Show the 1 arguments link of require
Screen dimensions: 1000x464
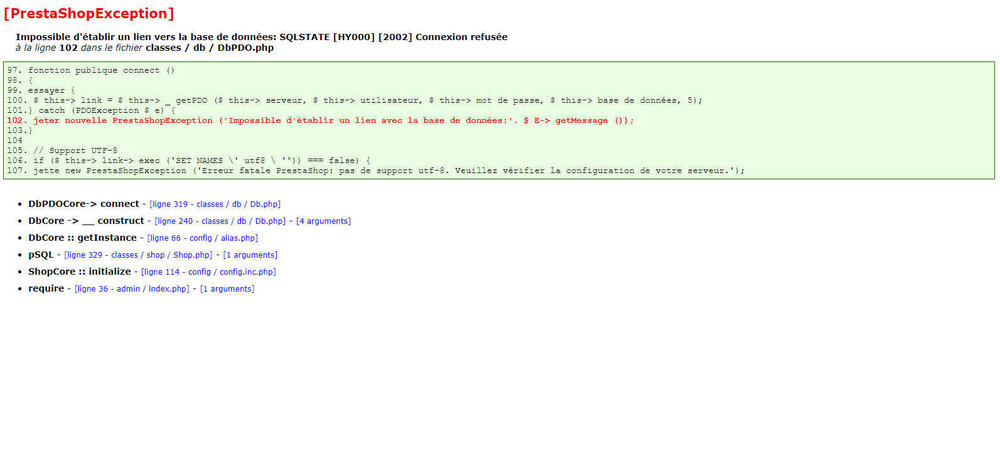pos(227,289)
